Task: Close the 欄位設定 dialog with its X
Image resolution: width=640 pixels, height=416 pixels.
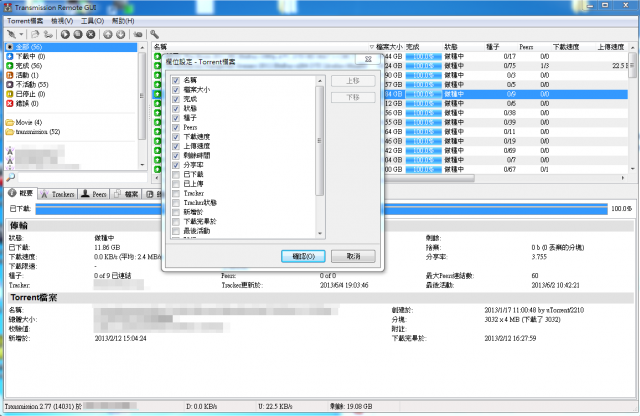Action: pos(368,59)
